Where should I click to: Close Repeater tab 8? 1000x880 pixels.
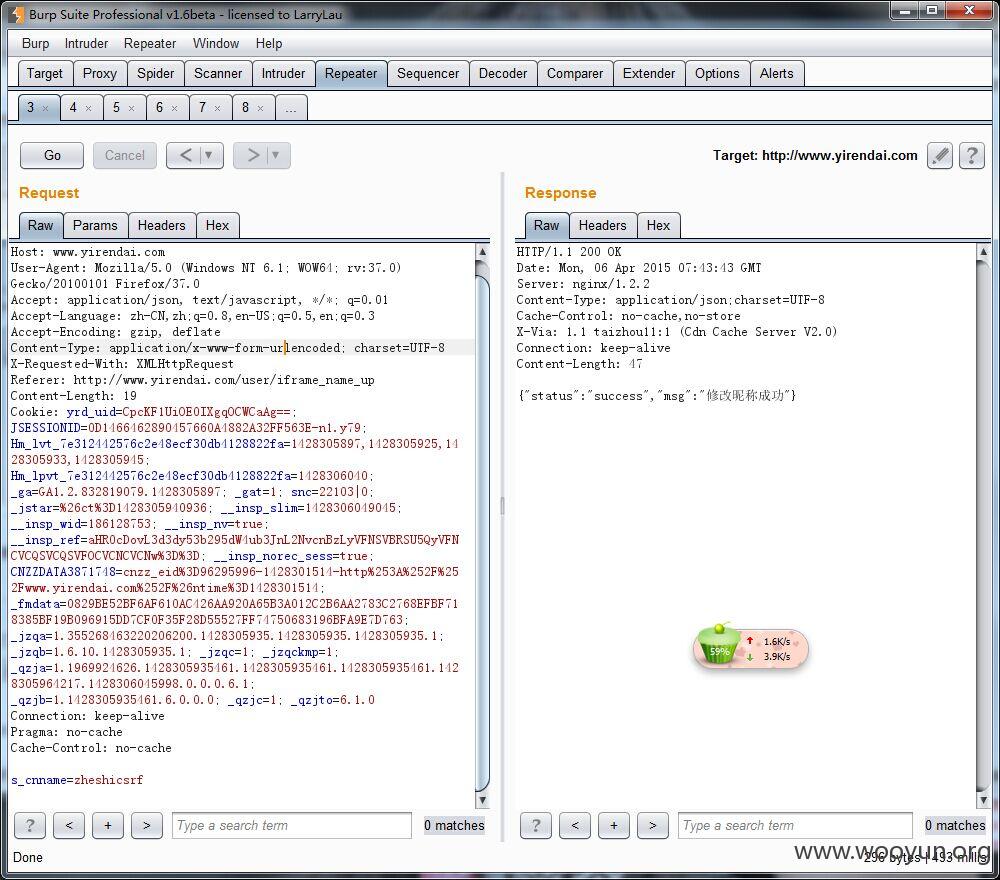[260, 108]
